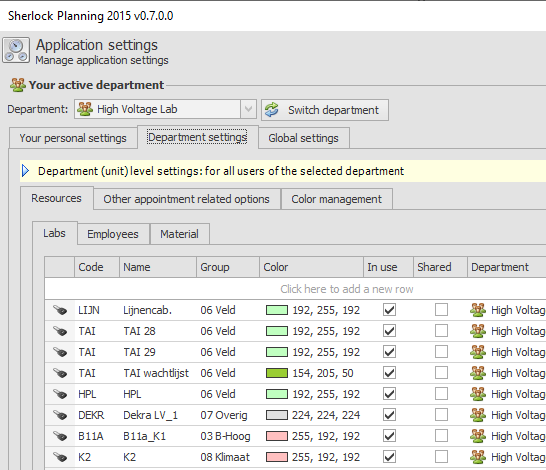Click the Shared column header
546x470 pixels.
(440, 267)
